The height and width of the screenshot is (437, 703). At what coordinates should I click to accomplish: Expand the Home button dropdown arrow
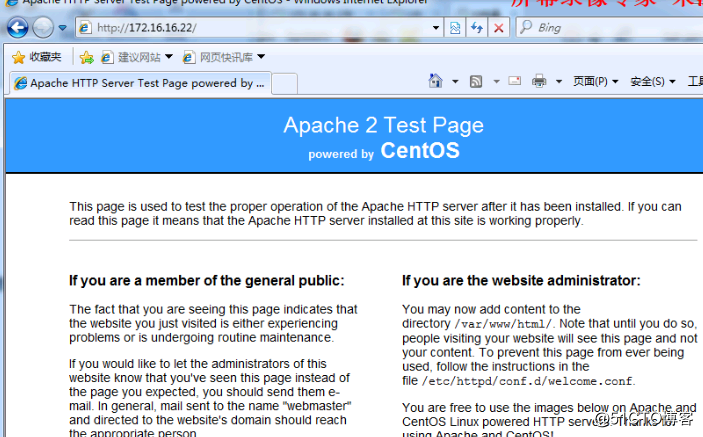[455, 82]
